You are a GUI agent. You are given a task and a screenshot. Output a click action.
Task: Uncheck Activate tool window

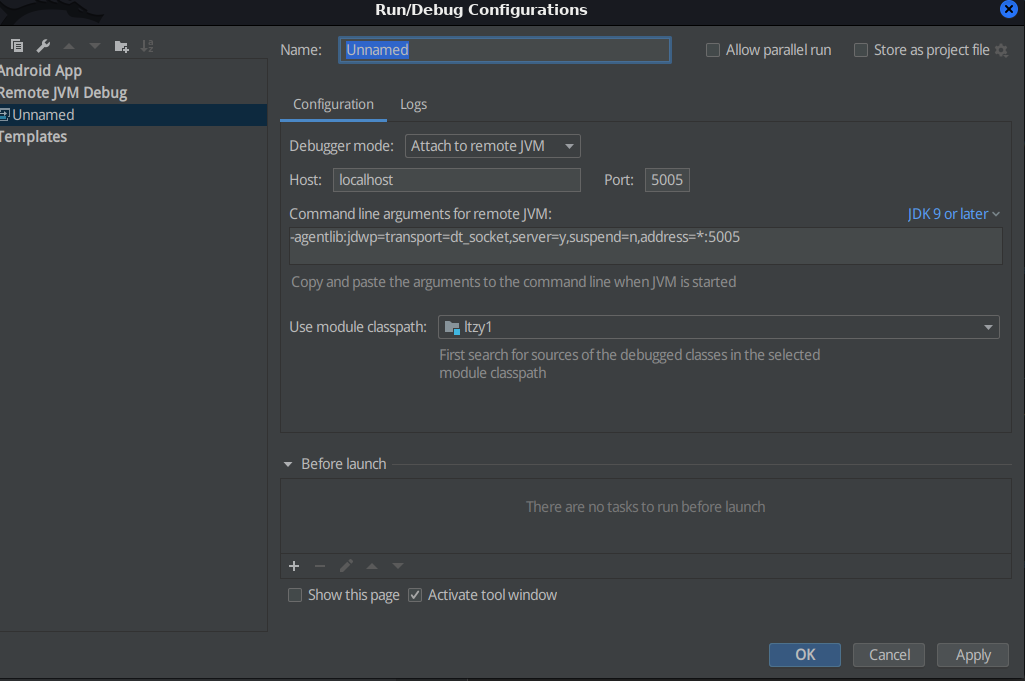(x=415, y=595)
